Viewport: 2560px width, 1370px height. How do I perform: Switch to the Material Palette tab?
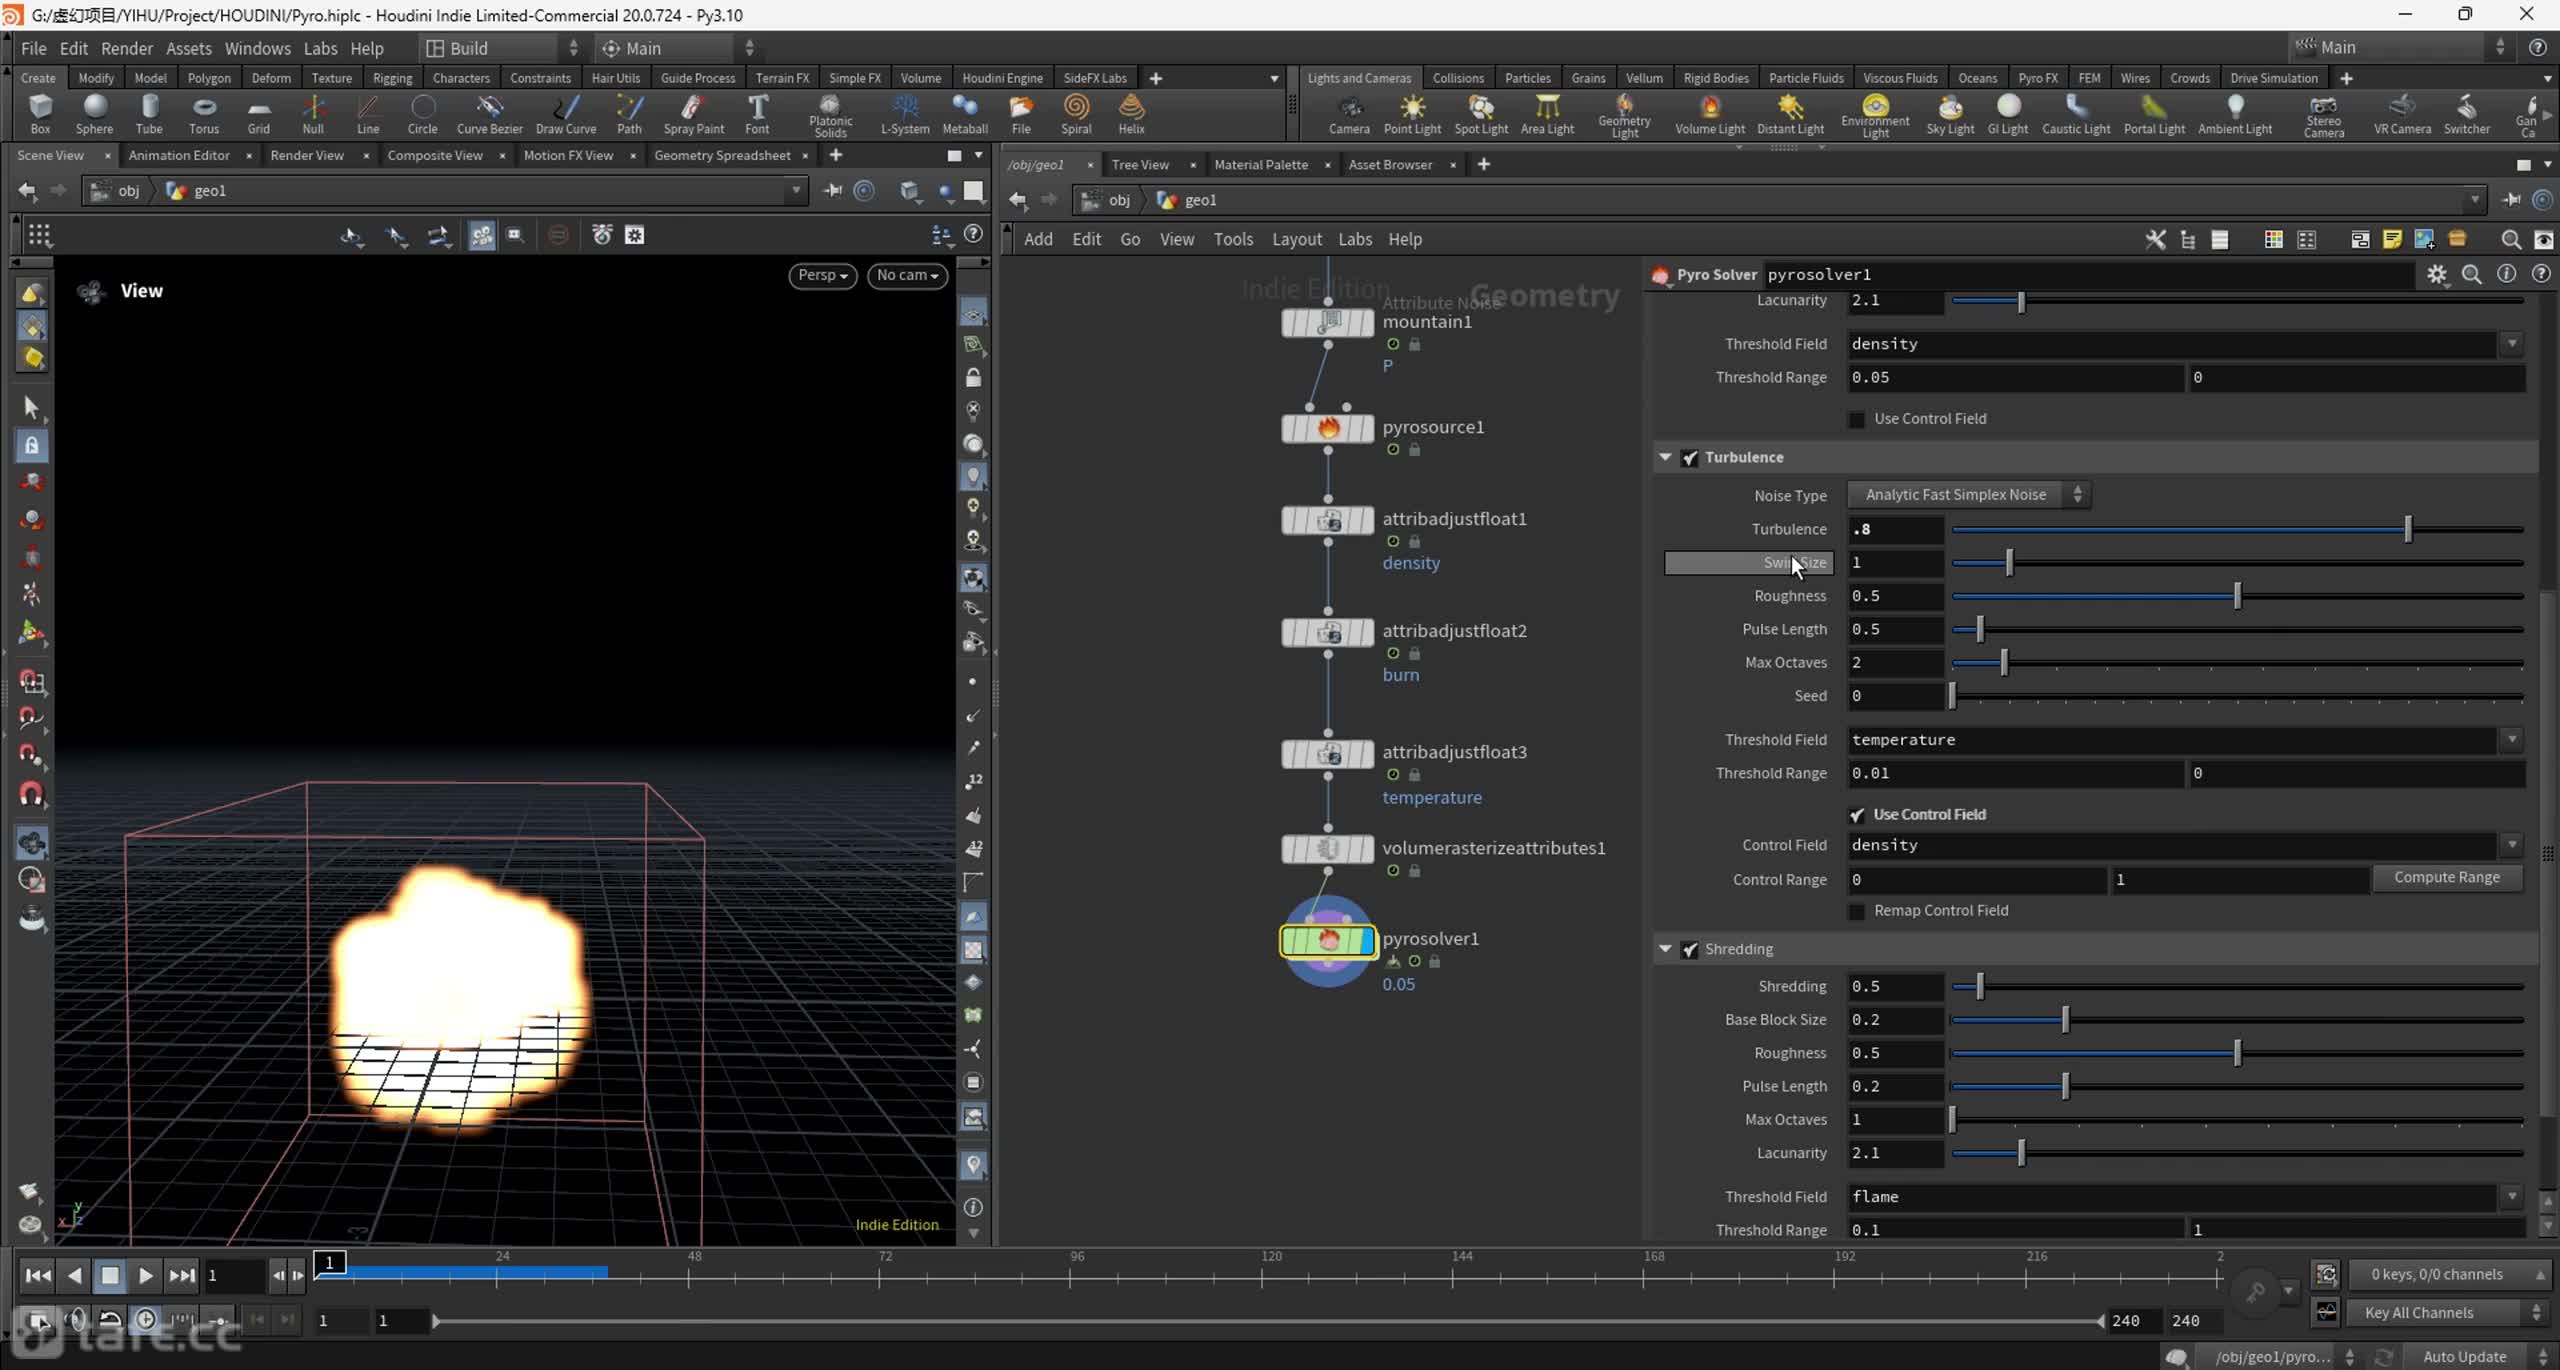tap(1260, 164)
